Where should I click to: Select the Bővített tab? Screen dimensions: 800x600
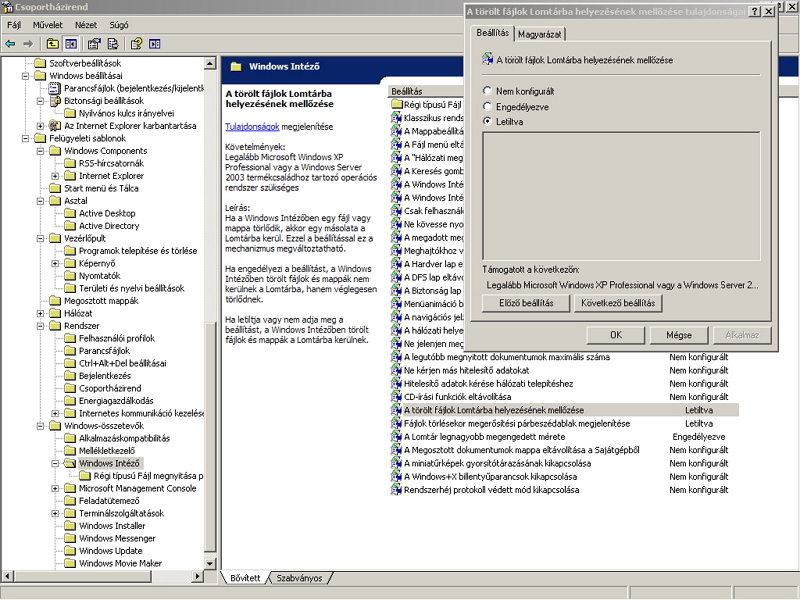245,578
